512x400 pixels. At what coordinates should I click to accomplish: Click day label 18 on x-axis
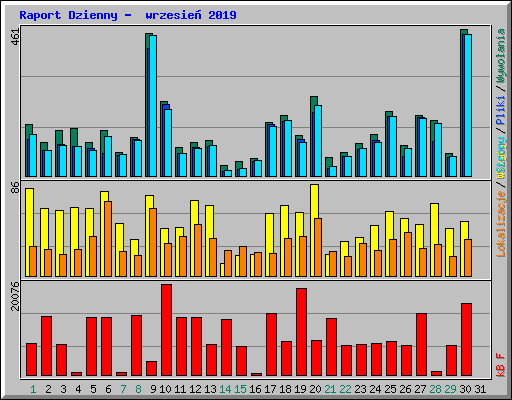[x=285, y=389]
